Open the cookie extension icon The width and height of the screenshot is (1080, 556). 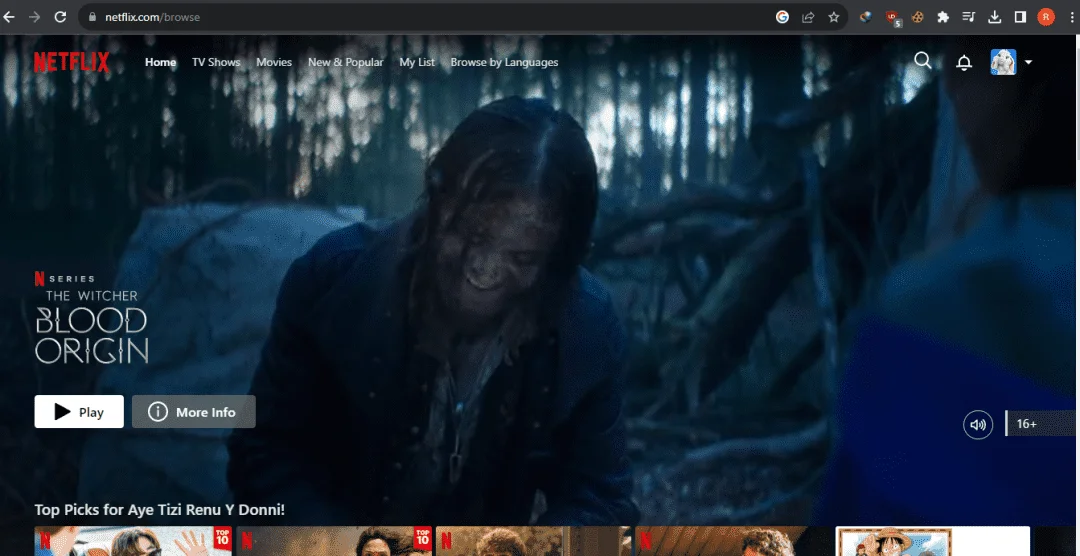pos(917,17)
